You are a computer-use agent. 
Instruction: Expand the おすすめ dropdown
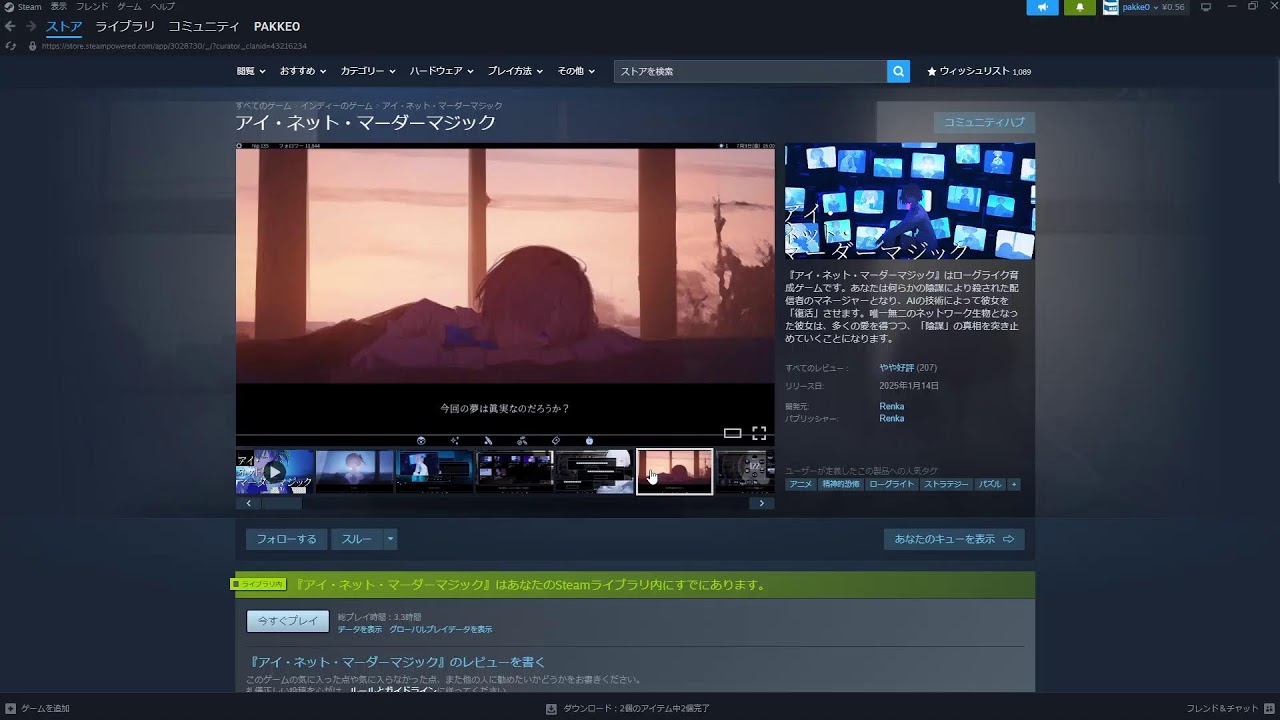(303, 71)
